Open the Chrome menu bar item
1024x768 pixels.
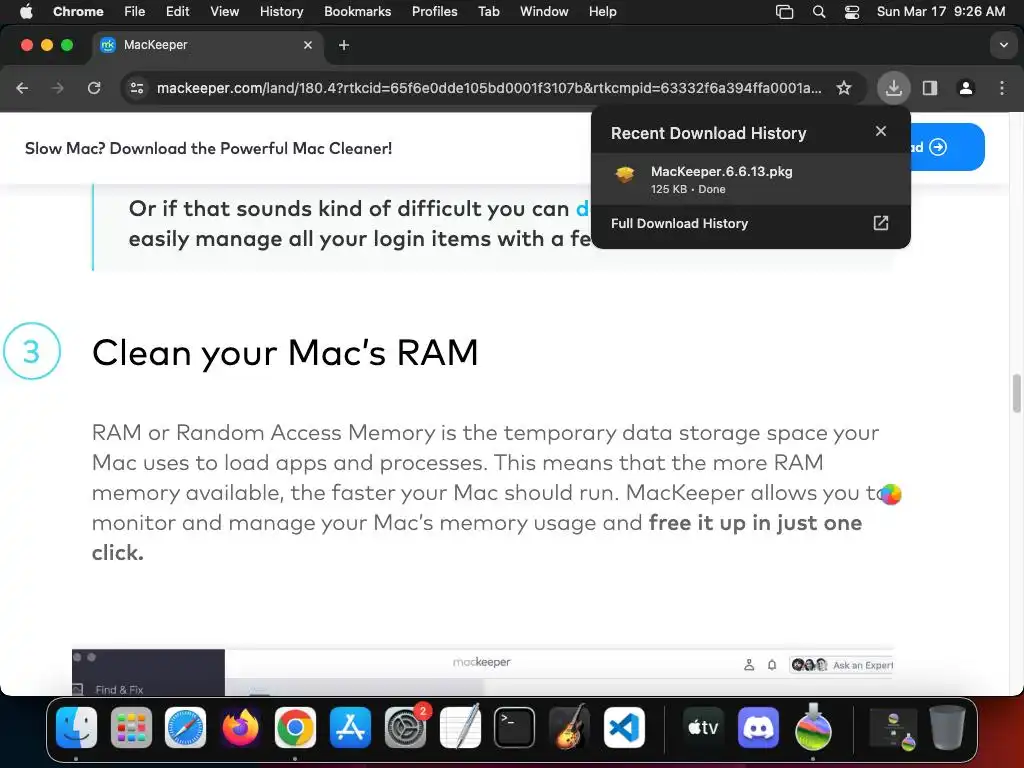tap(78, 11)
